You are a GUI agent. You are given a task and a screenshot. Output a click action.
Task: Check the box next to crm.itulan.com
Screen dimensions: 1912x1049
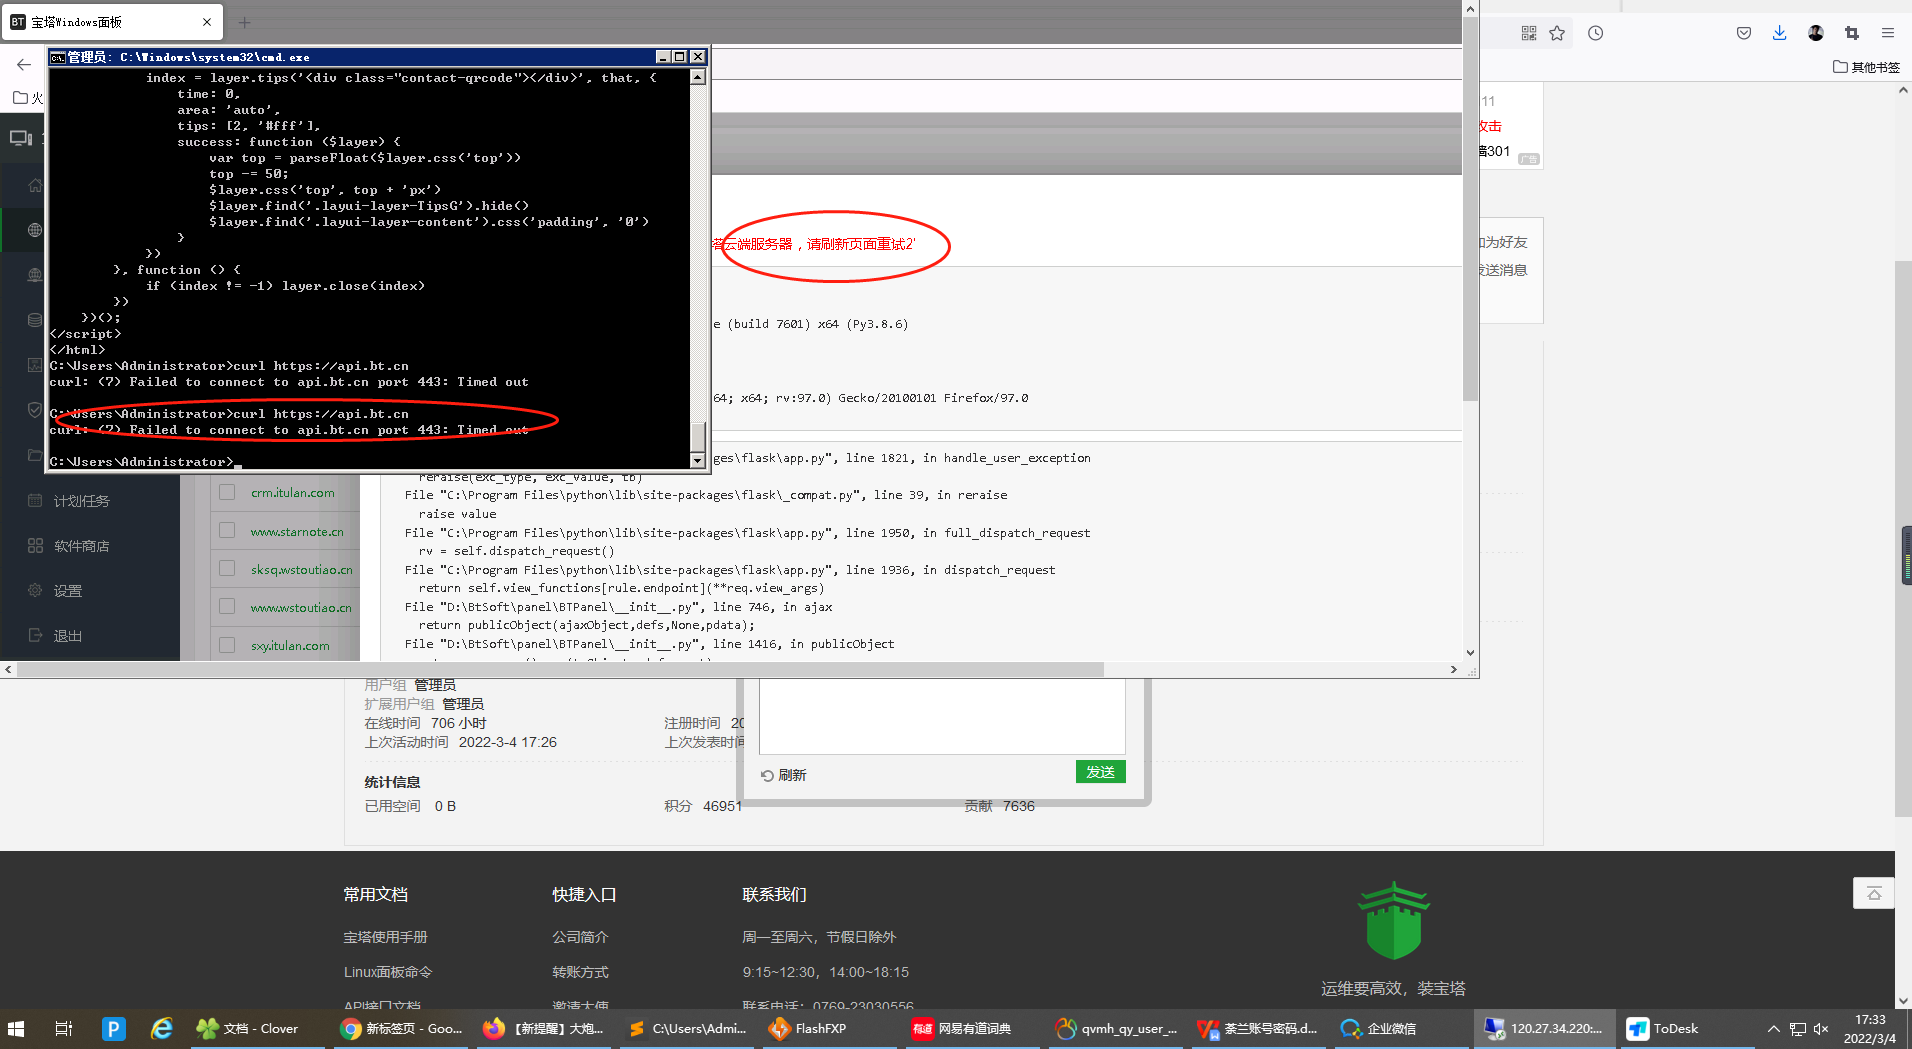point(227,492)
